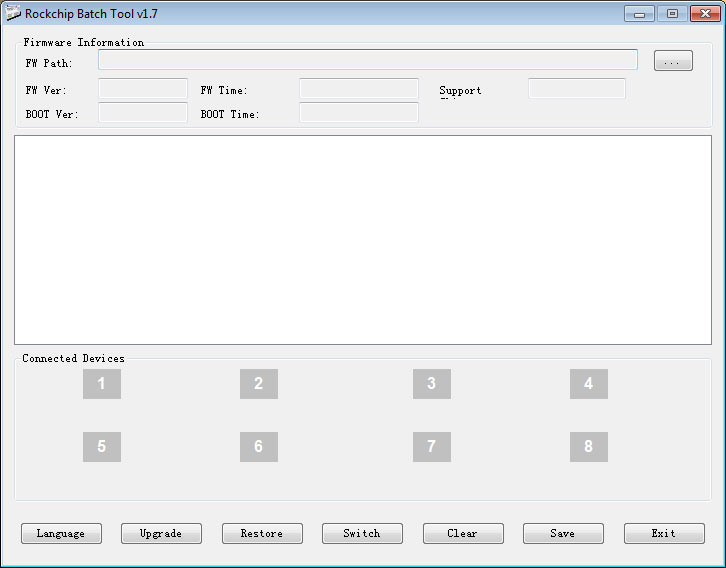Click device slot indicator 1

(x=102, y=384)
